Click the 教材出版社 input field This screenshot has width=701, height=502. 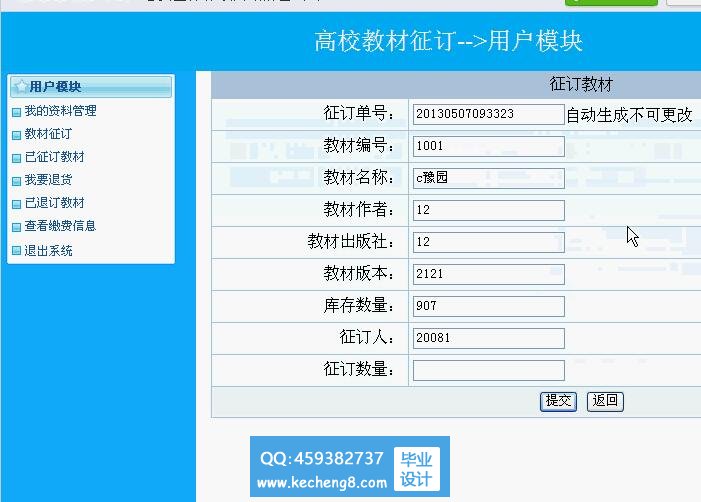click(x=489, y=242)
